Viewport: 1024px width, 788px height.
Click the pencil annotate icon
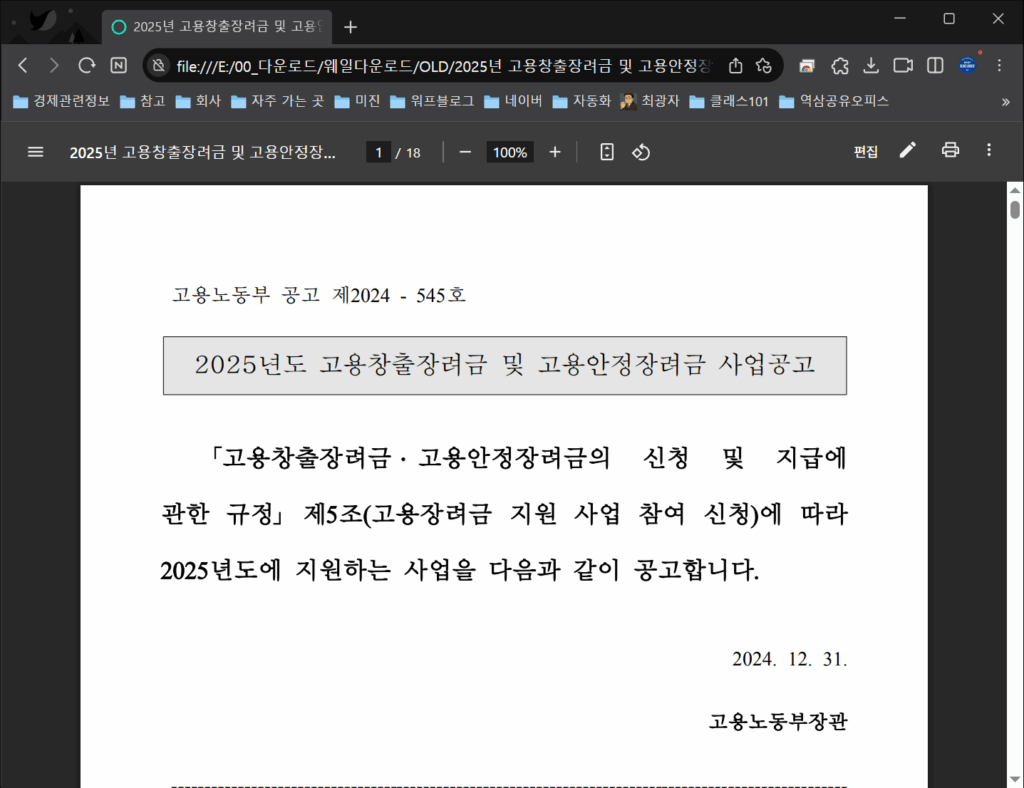(x=908, y=150)
